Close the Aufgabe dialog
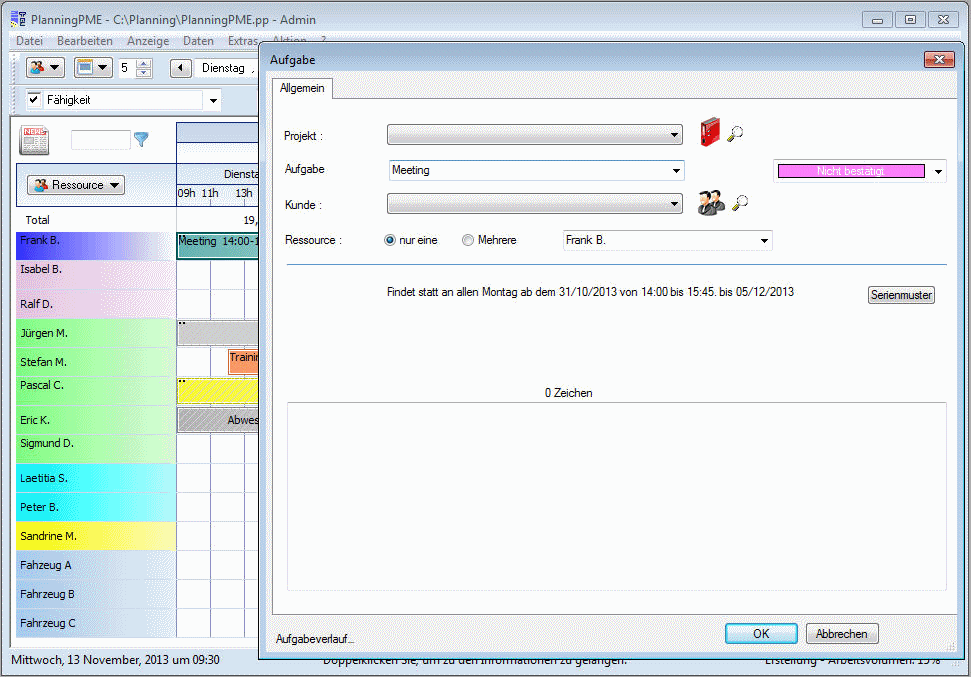Image resolution: width=971 pixels, height=677 pixels. pyautogui.click(x=939, y=59)
